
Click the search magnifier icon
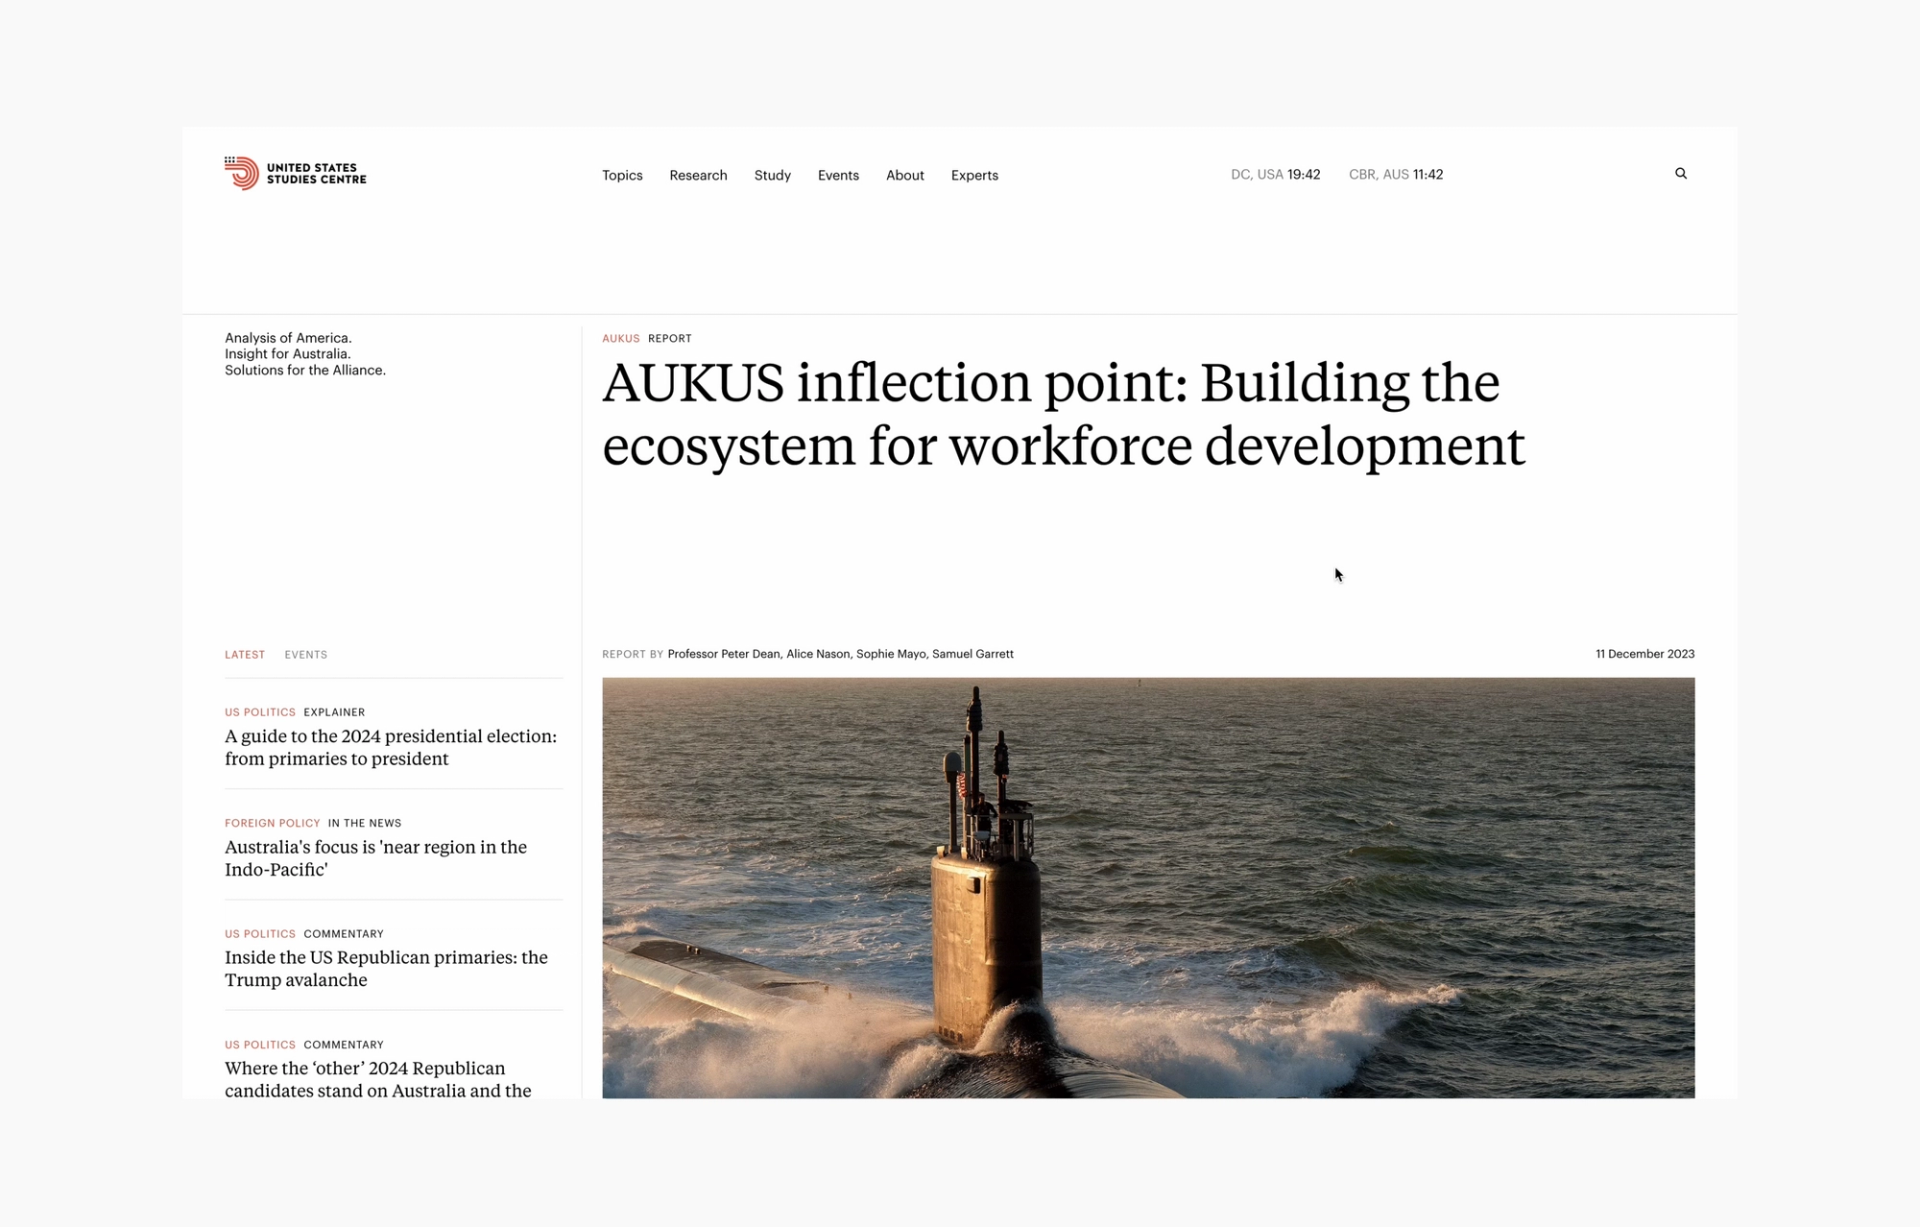pos(1681,174)
